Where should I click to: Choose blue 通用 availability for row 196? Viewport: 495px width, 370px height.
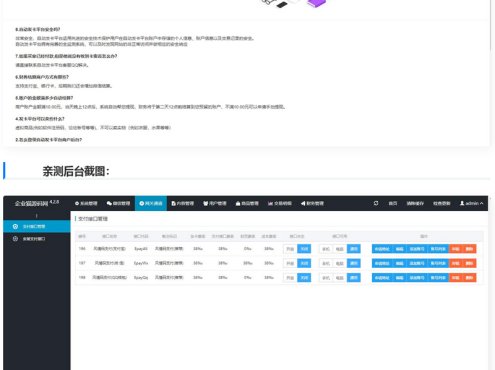(x=354, y=249)
